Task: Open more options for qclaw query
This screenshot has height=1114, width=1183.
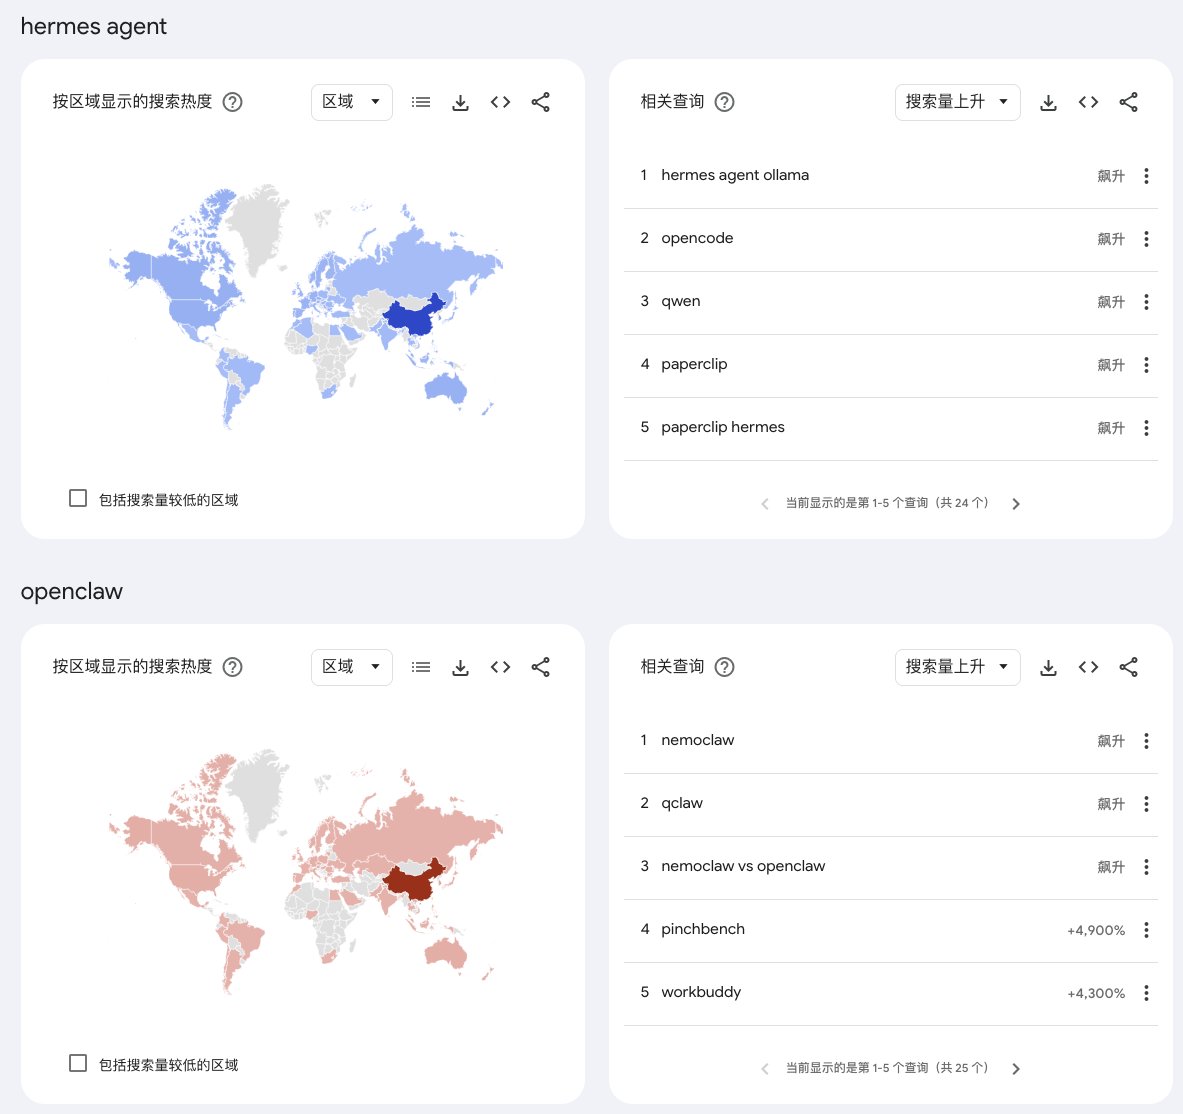Action: point(1146,804)
